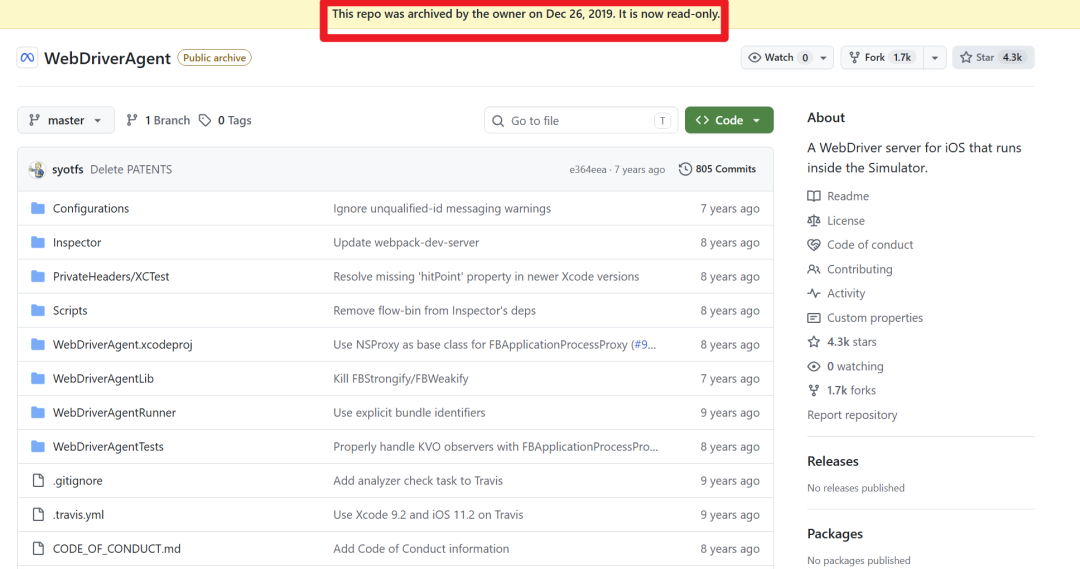The width and height of the screenshot is (1080, 569).
Task: Open the Releases section heading
Action: (833, 462)
